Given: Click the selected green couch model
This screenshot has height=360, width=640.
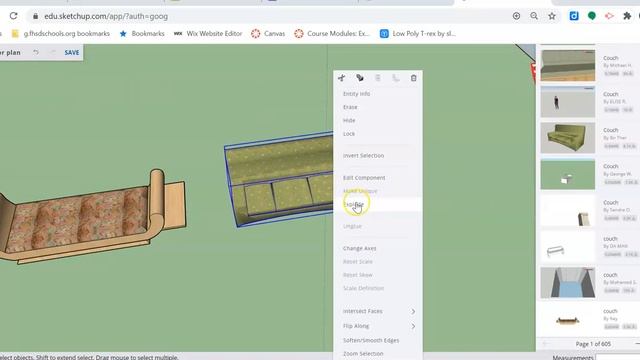Looking at the screenshot, I should pyautogui.click(x=279, y=180).
